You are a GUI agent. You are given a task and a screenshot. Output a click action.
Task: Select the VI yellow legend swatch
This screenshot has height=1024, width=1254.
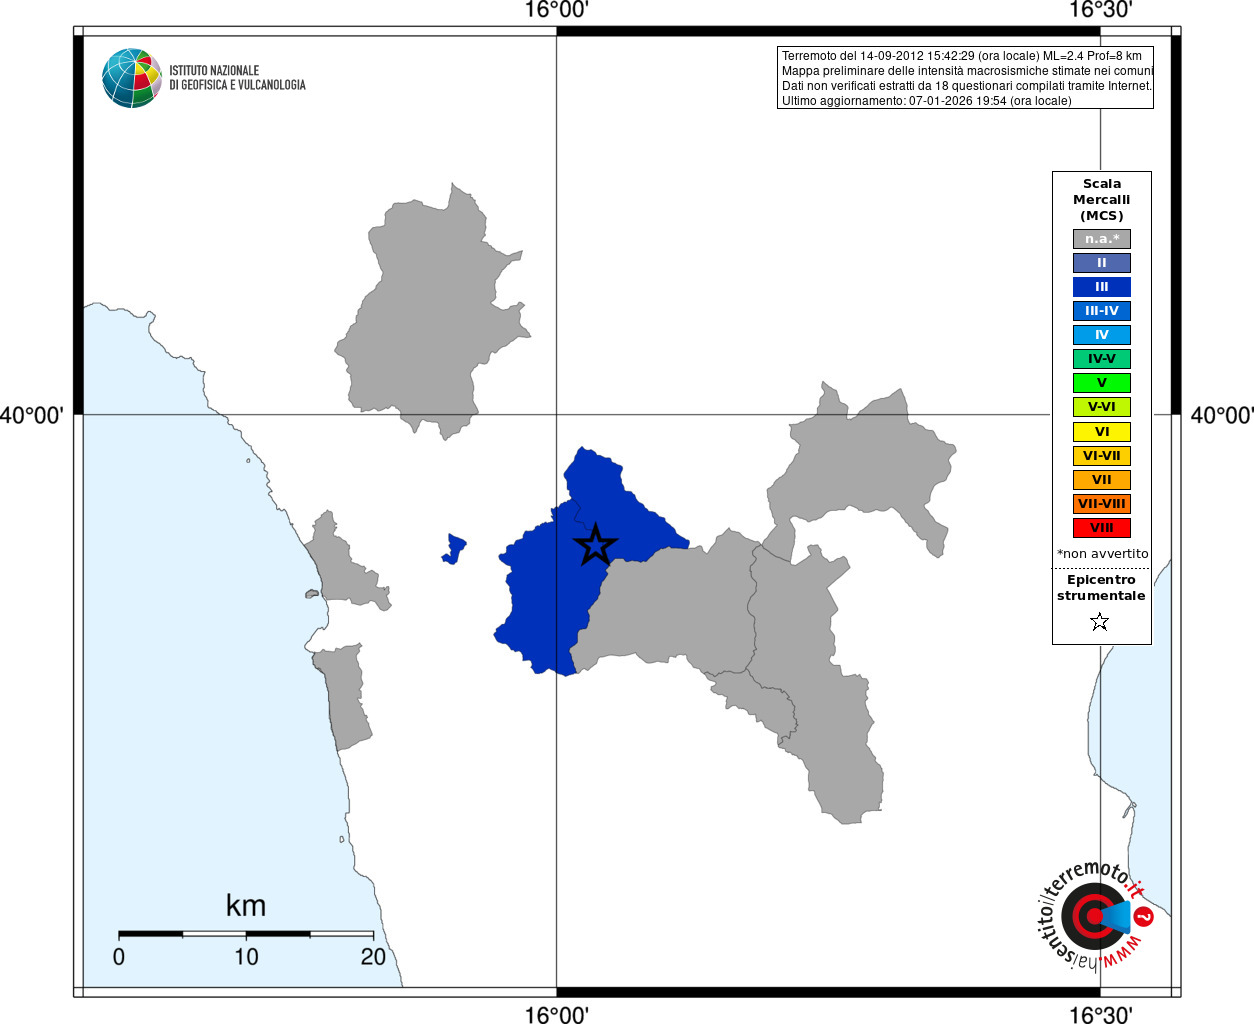point(1102,432)
